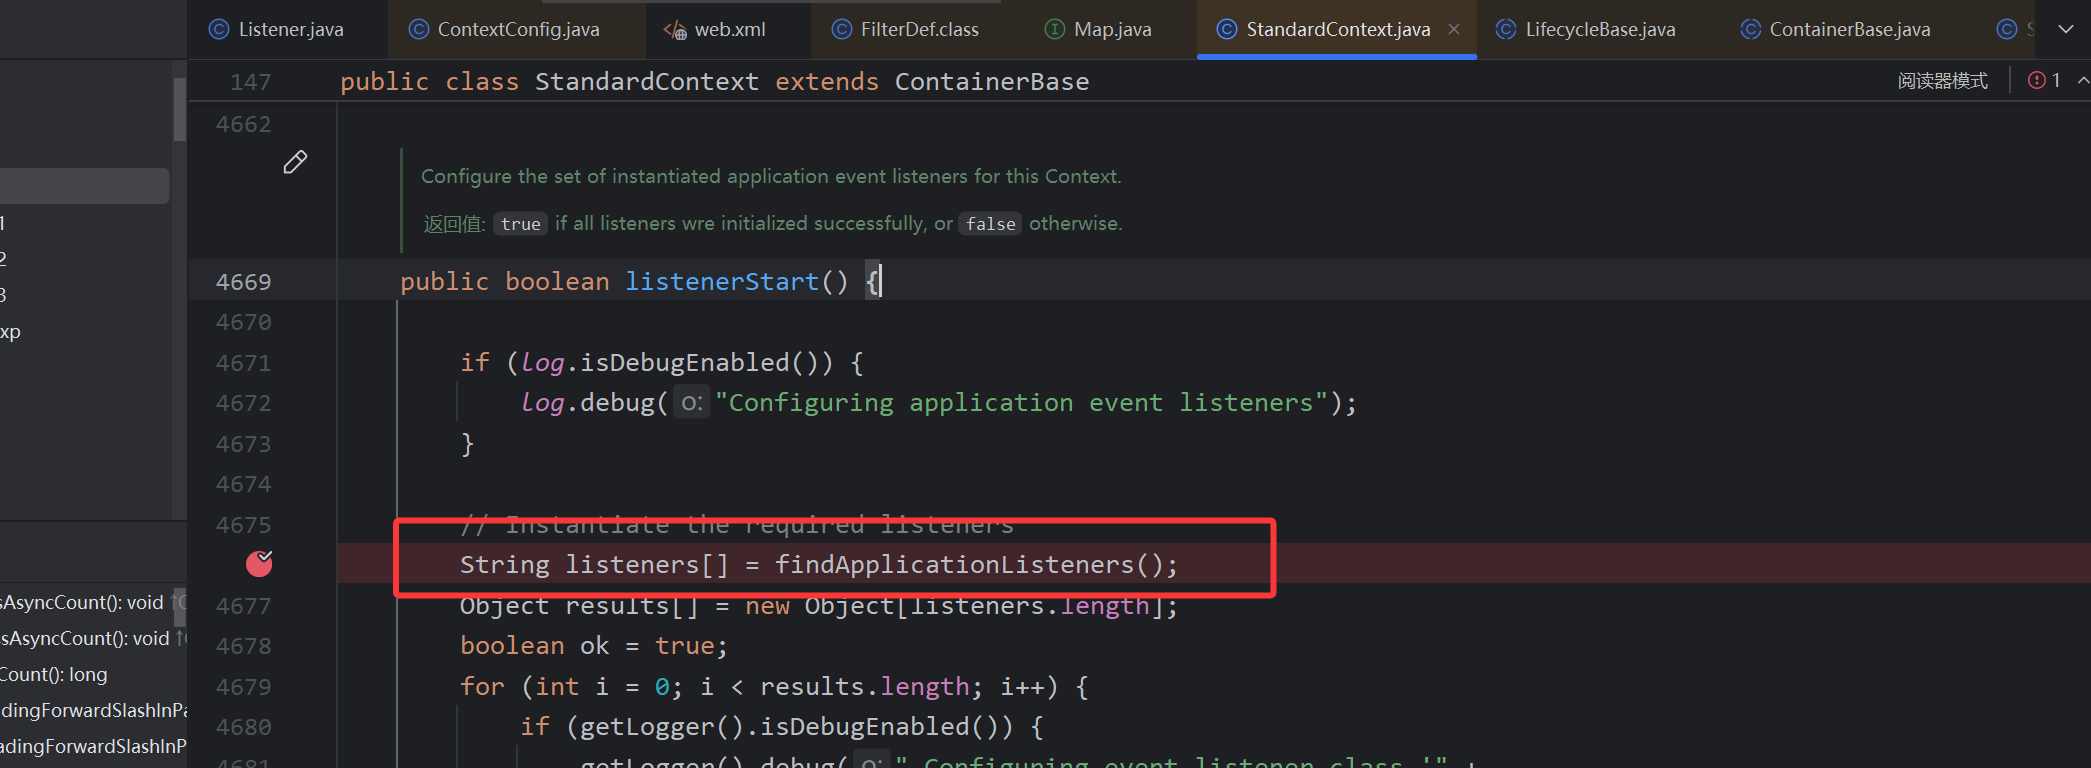Image resolution: width=2091 pixels, height=768 pixels.
Task: Click the listenerStart method name
Action: [721, 282]
